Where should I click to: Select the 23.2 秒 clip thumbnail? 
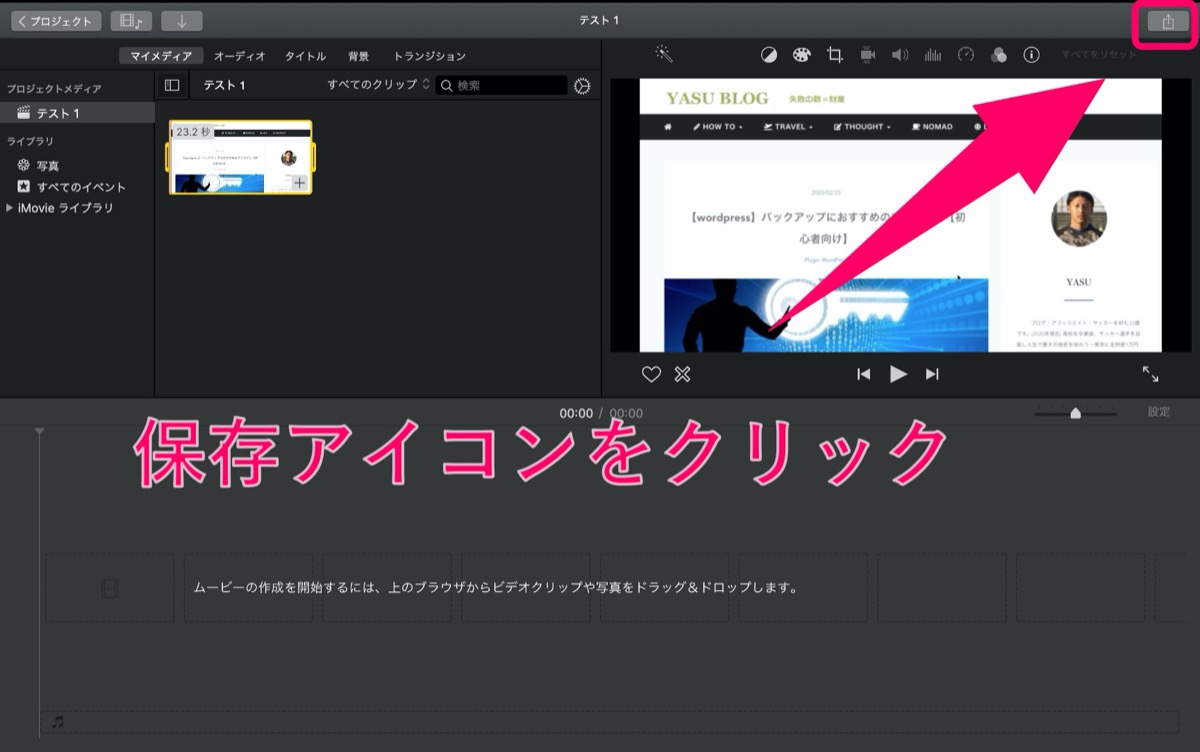click(241, 157)
